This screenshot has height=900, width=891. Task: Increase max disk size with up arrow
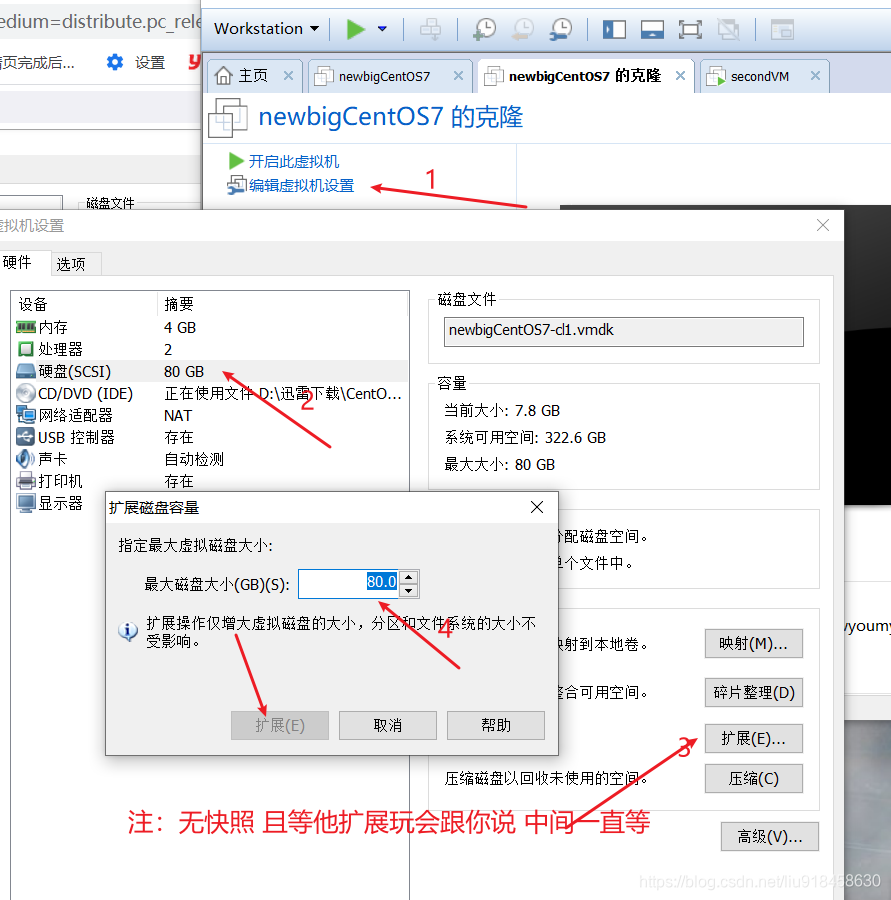408,577
